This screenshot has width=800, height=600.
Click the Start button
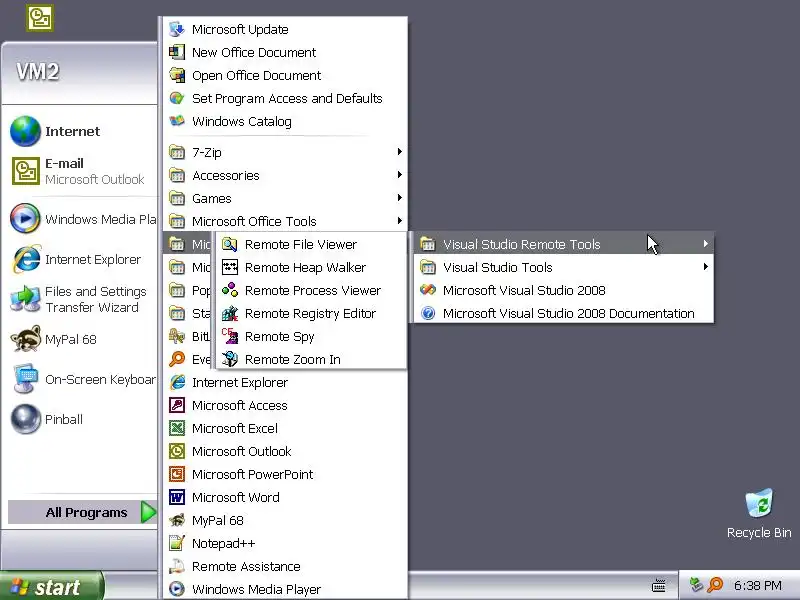[52, 587]
